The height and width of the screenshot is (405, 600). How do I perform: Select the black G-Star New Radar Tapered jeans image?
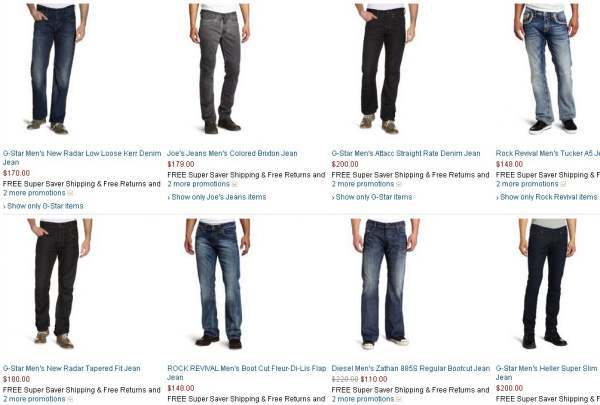tap(60, 284)
